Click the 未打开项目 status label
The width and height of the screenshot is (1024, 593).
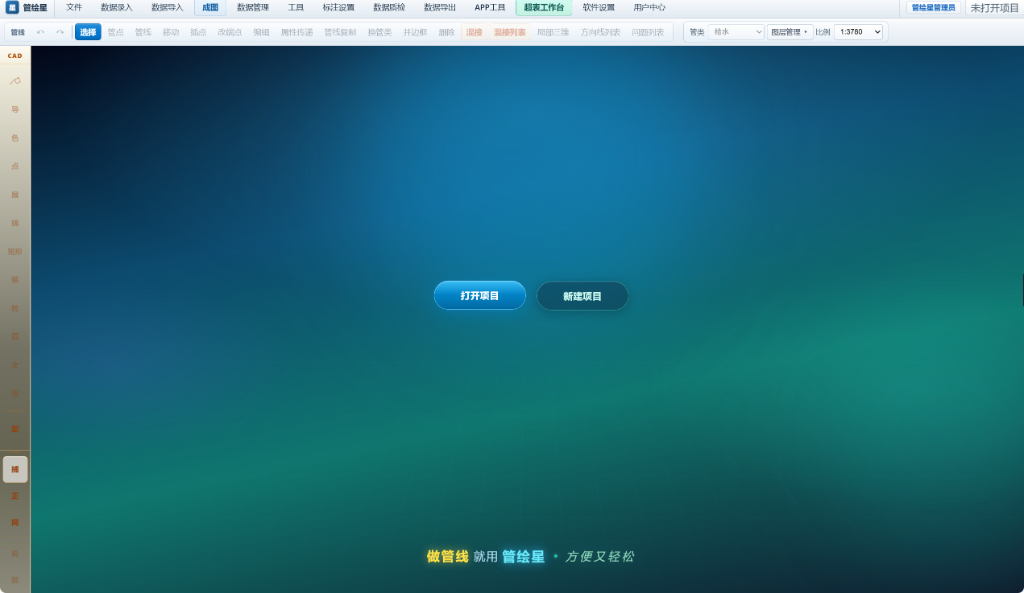point(995,8)
